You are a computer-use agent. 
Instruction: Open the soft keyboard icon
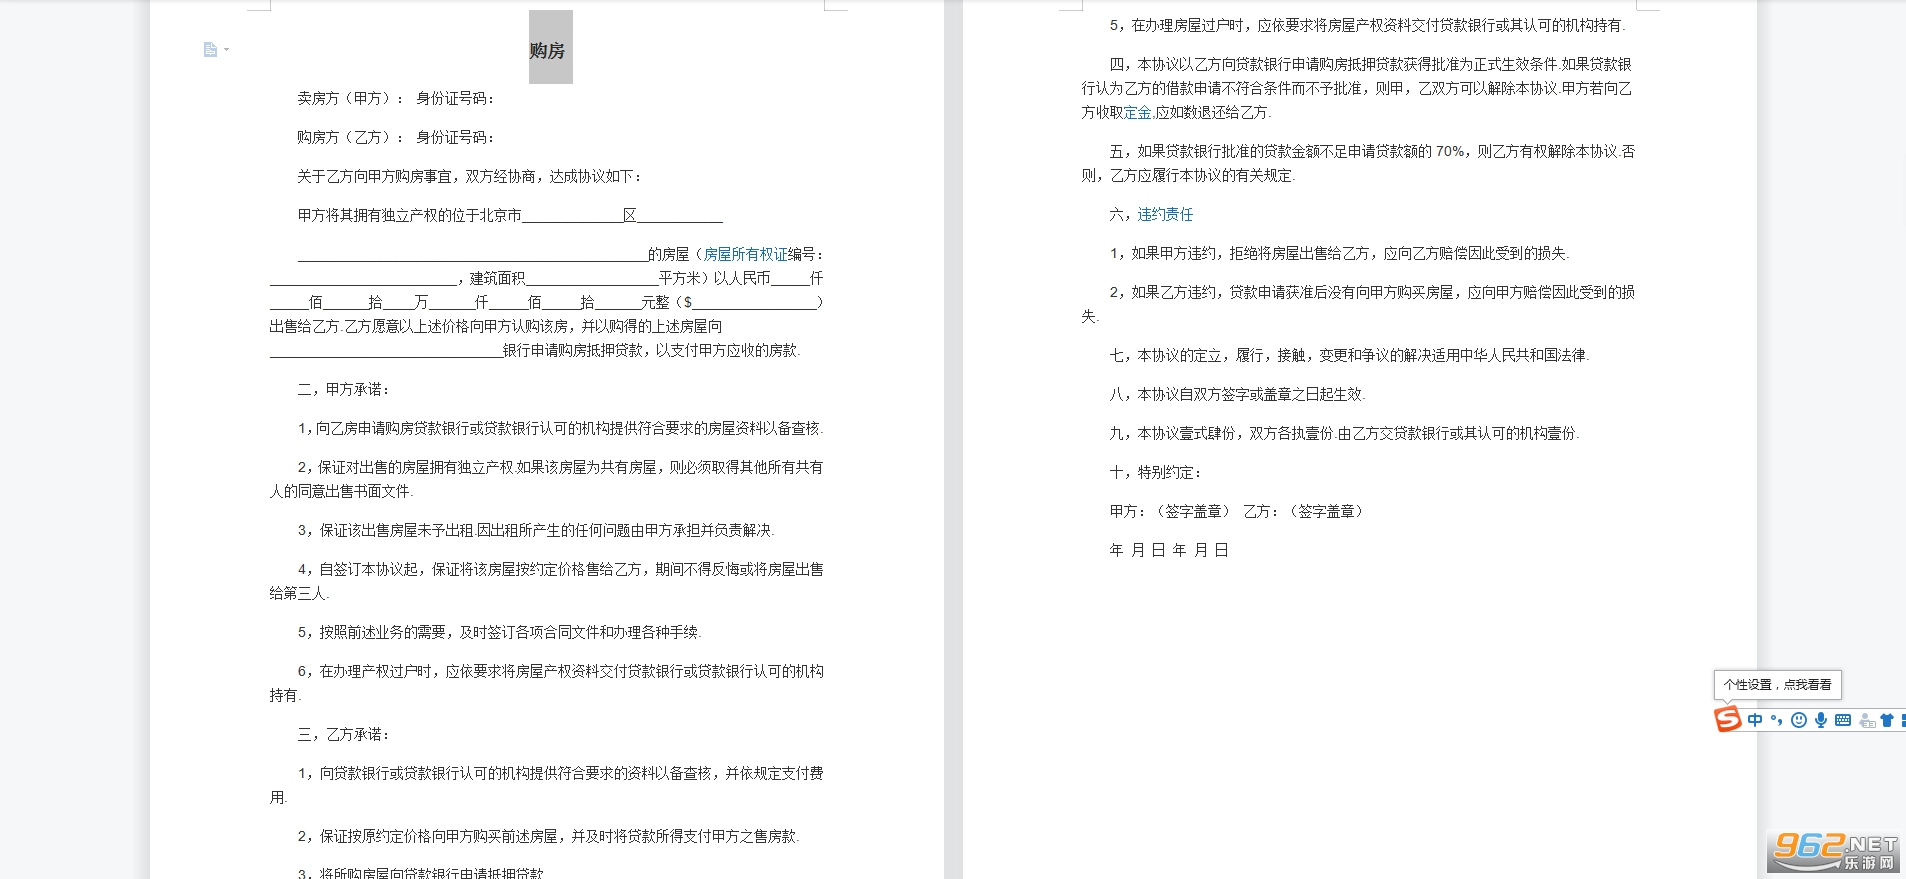(1843, 720)
